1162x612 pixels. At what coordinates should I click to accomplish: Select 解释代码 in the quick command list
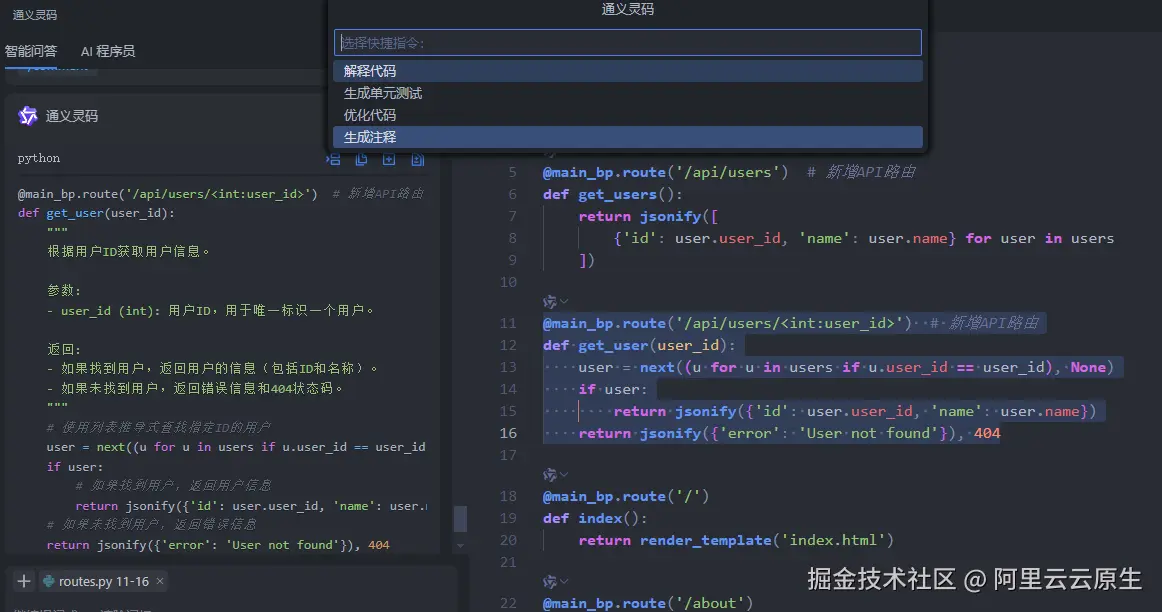pyautogui.click(x=628, y=71)
